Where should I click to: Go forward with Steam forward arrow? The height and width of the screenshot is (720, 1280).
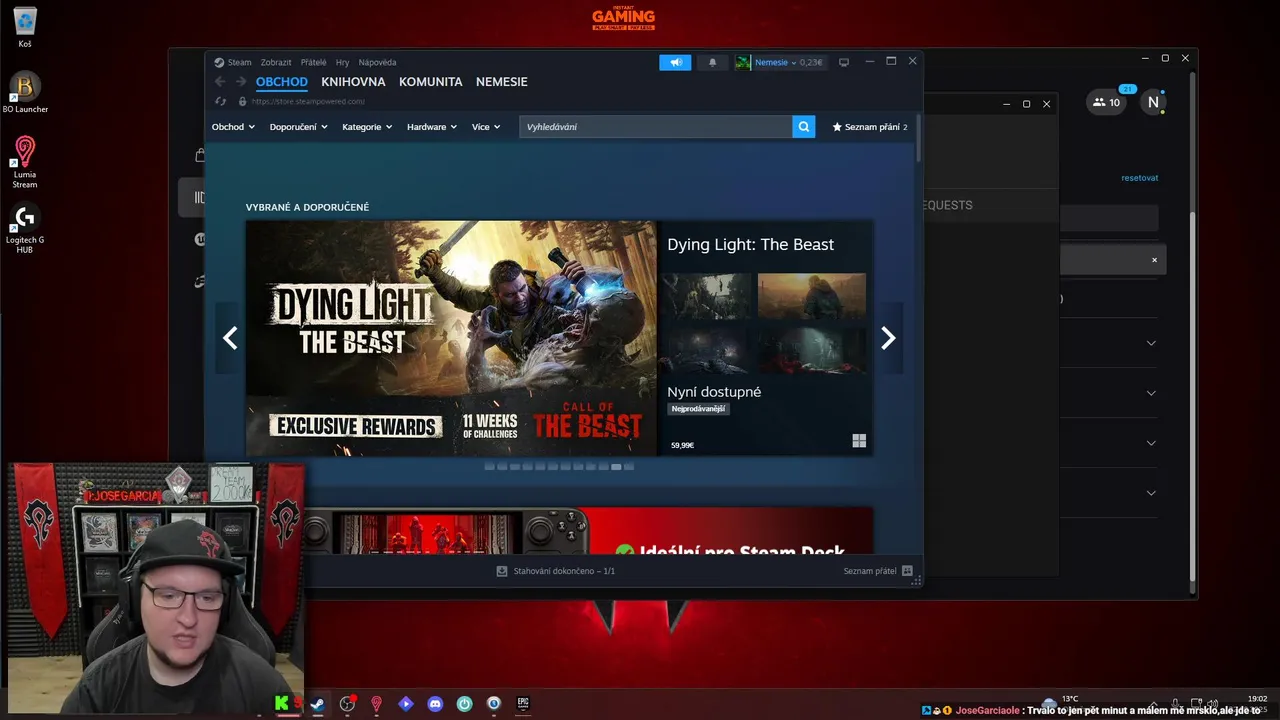tap(240, 82)
